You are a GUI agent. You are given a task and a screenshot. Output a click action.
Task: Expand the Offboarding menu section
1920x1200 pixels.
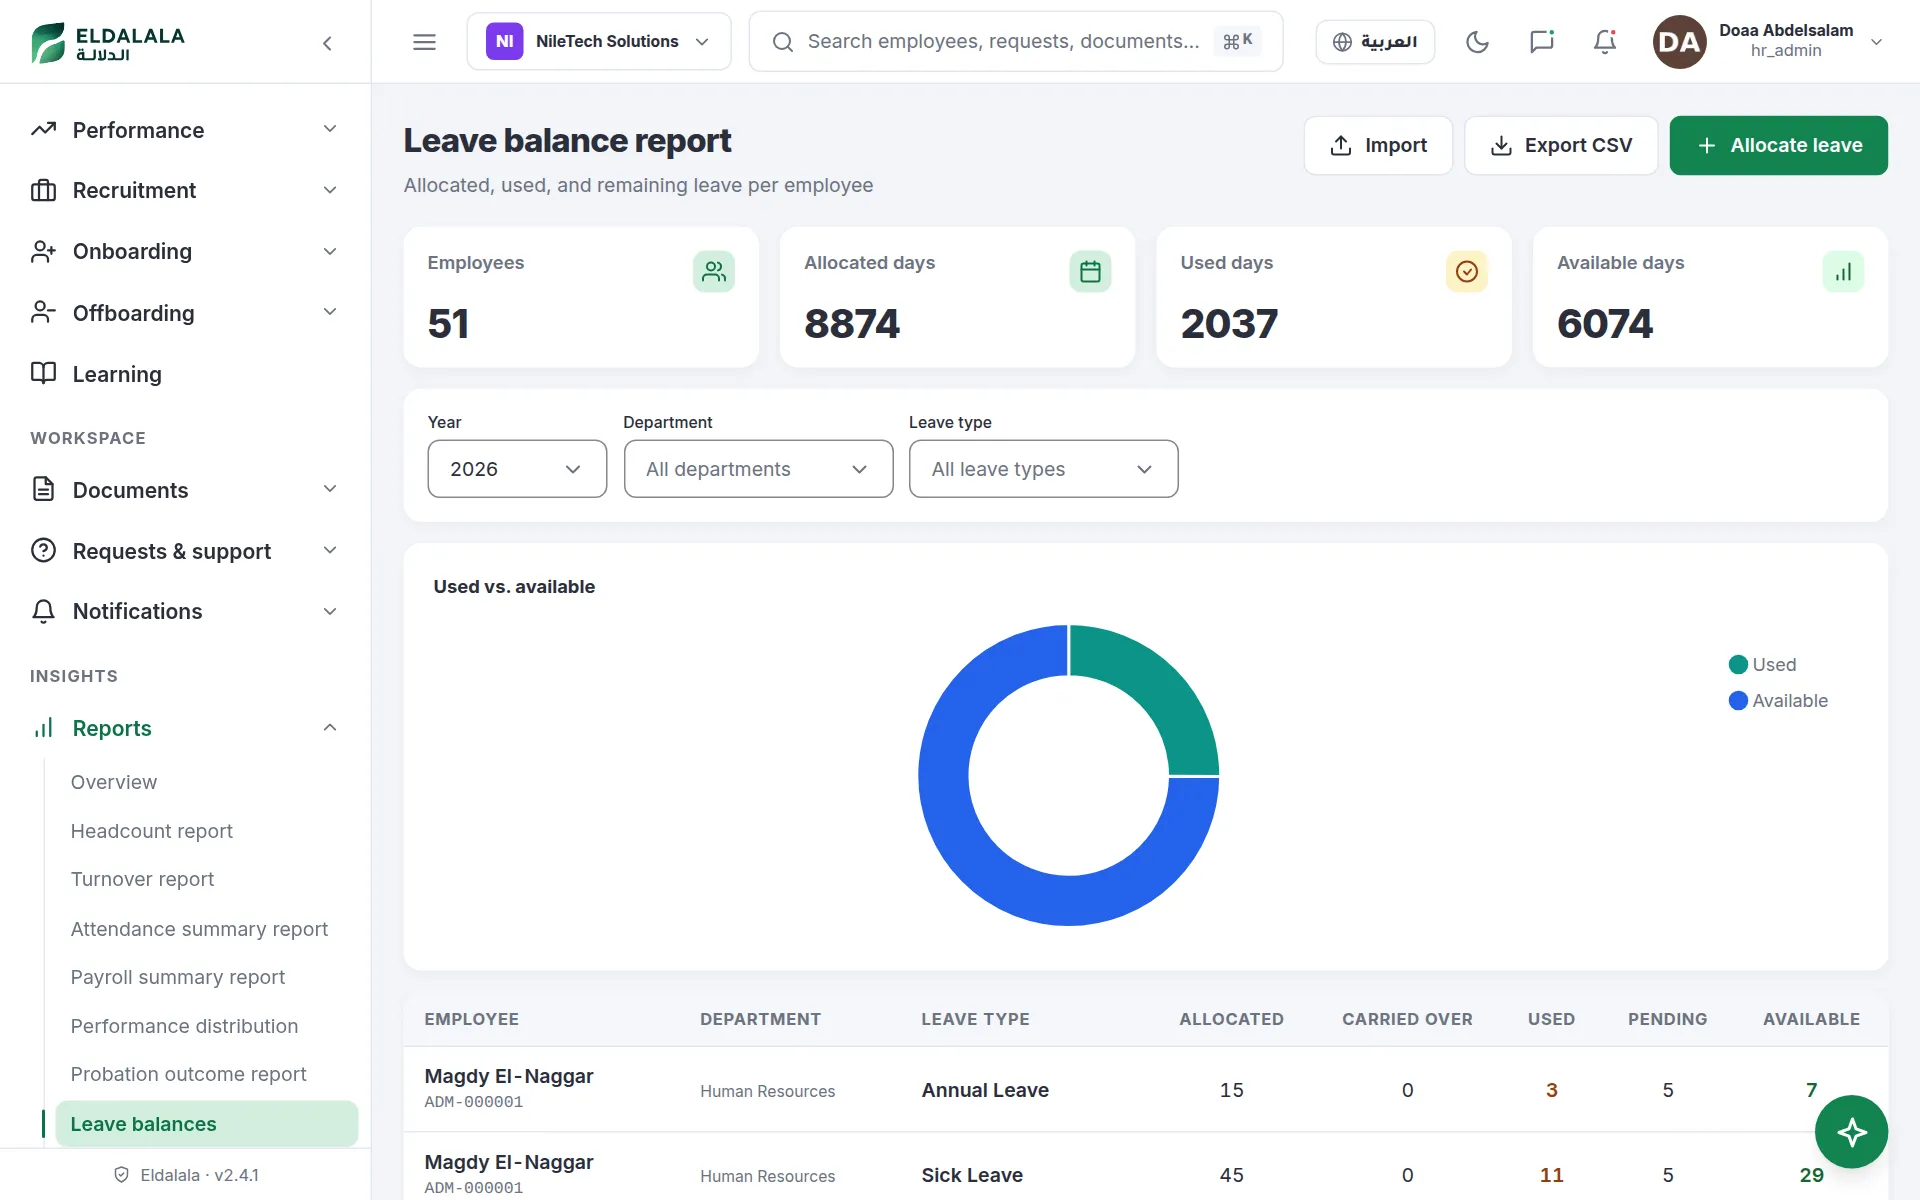[185, 313]
